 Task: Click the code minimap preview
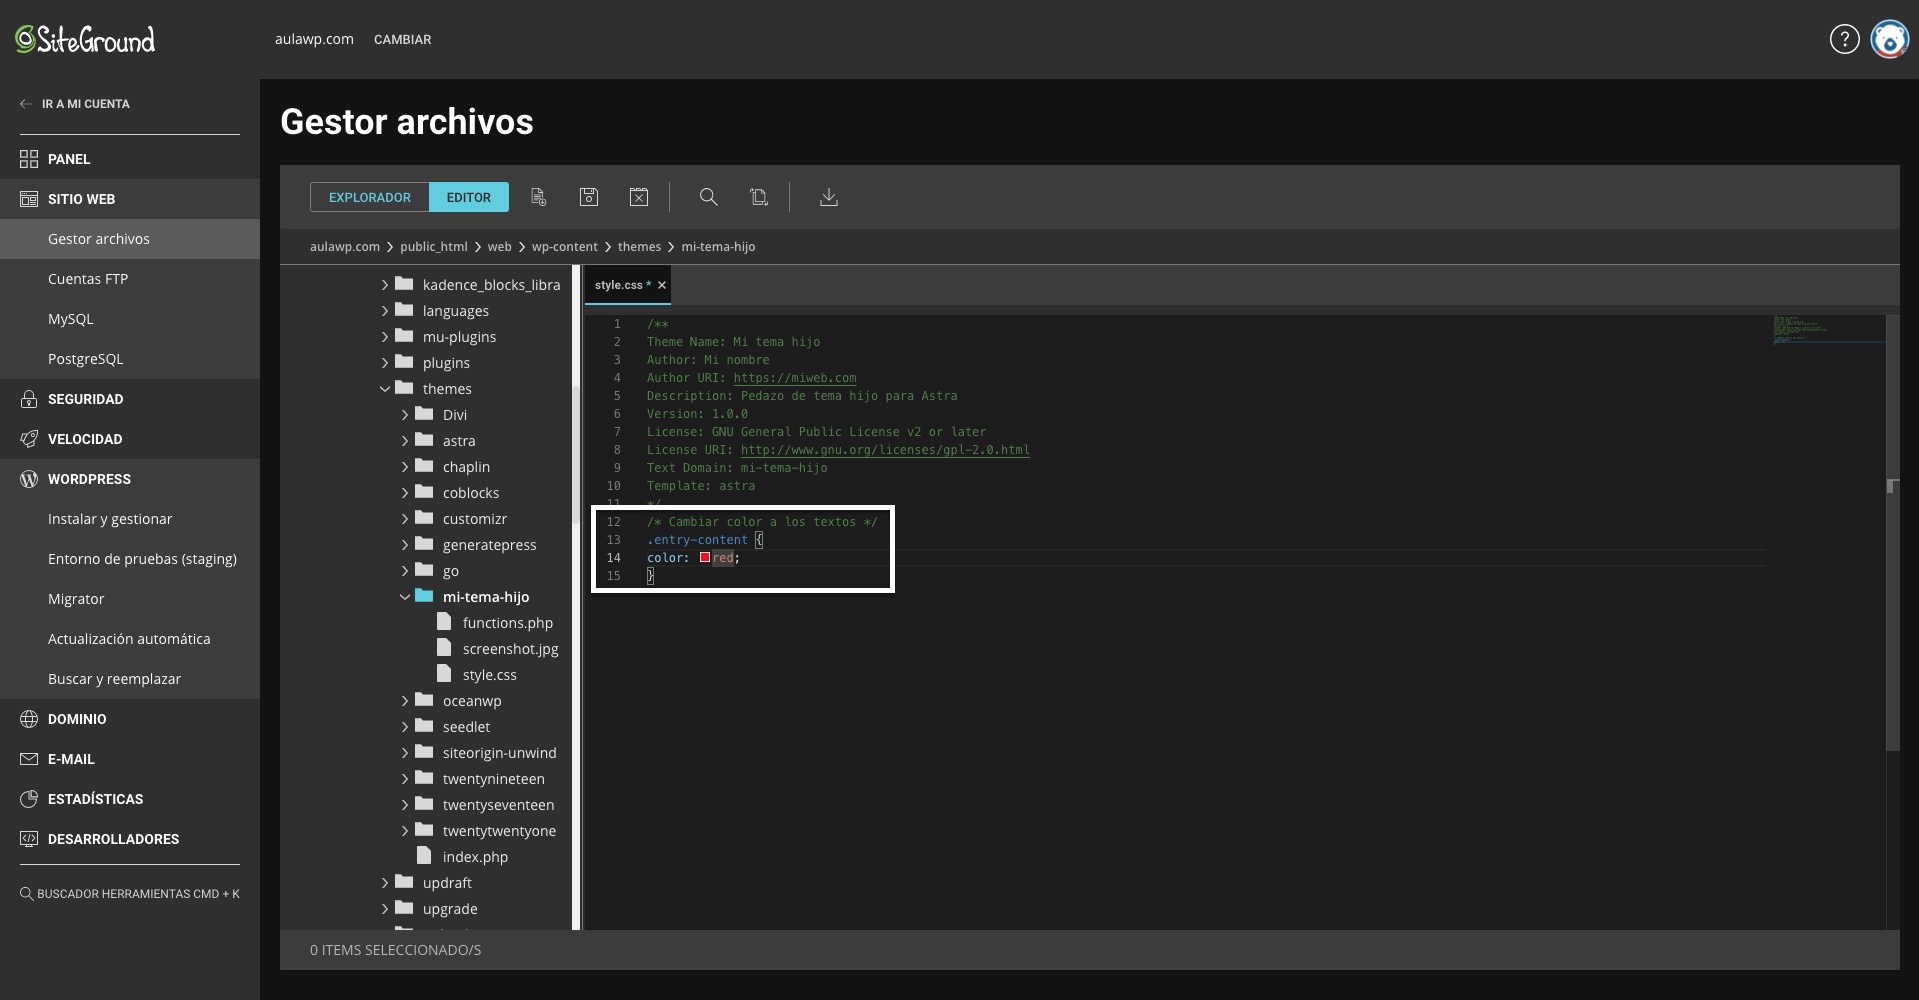point(1829,330)
